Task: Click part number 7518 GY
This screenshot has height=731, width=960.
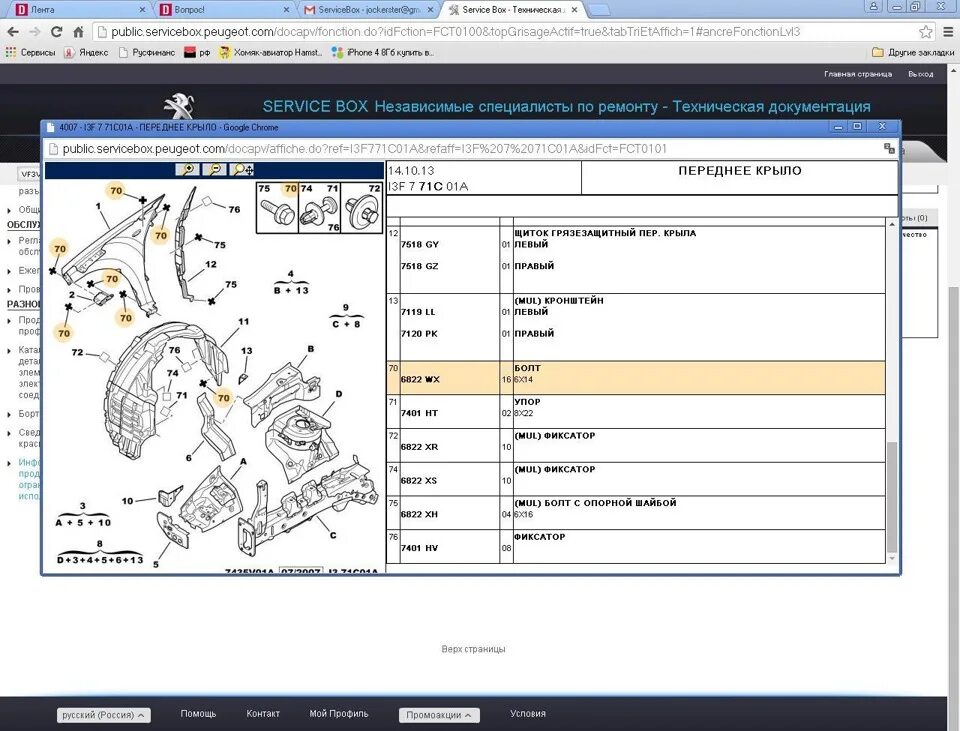Action: [419, 244]
